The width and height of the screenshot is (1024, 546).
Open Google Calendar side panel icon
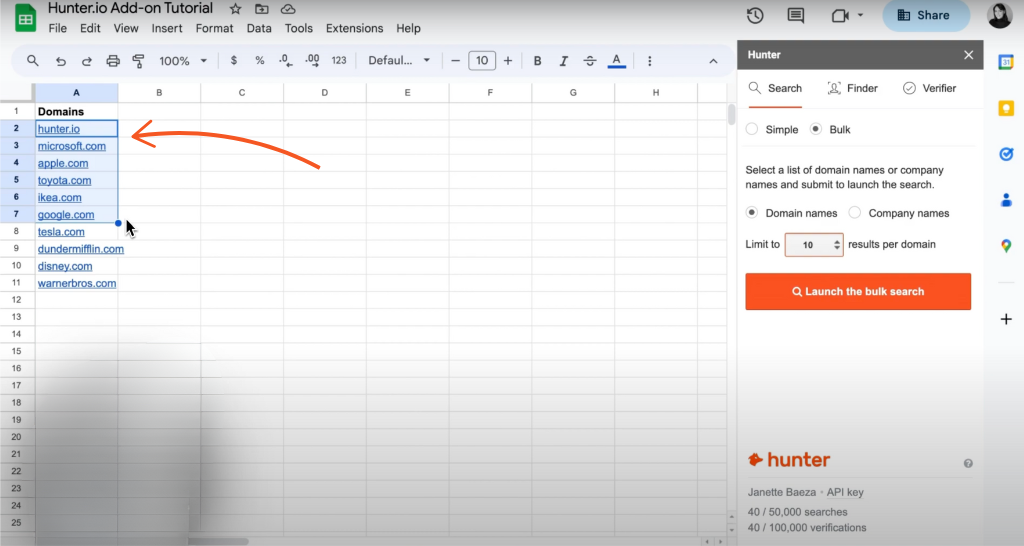point(1006,62)
